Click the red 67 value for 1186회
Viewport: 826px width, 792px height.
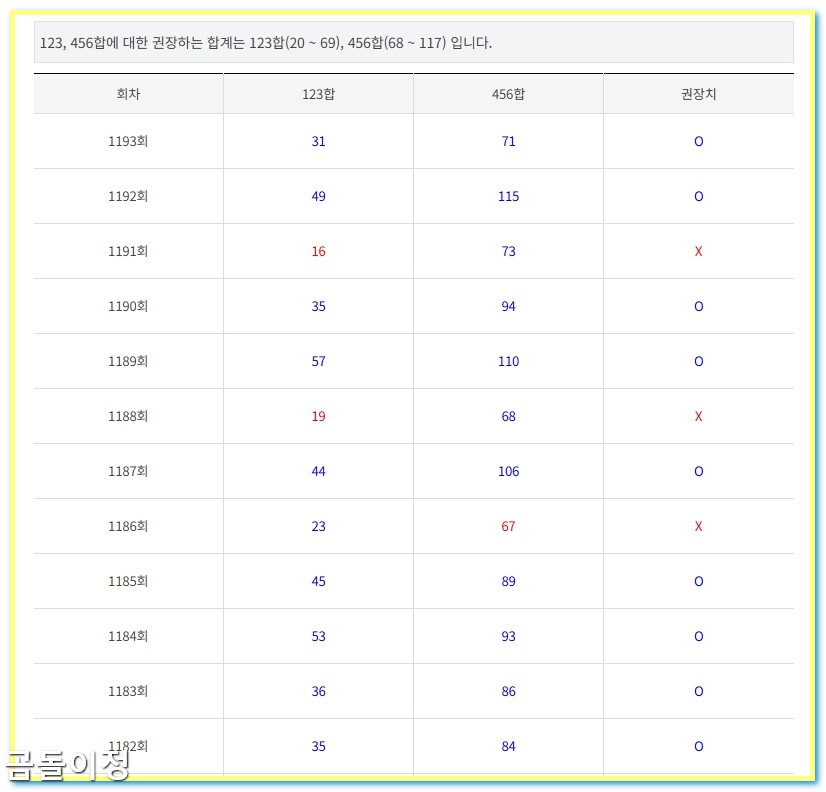click(507, 526)
